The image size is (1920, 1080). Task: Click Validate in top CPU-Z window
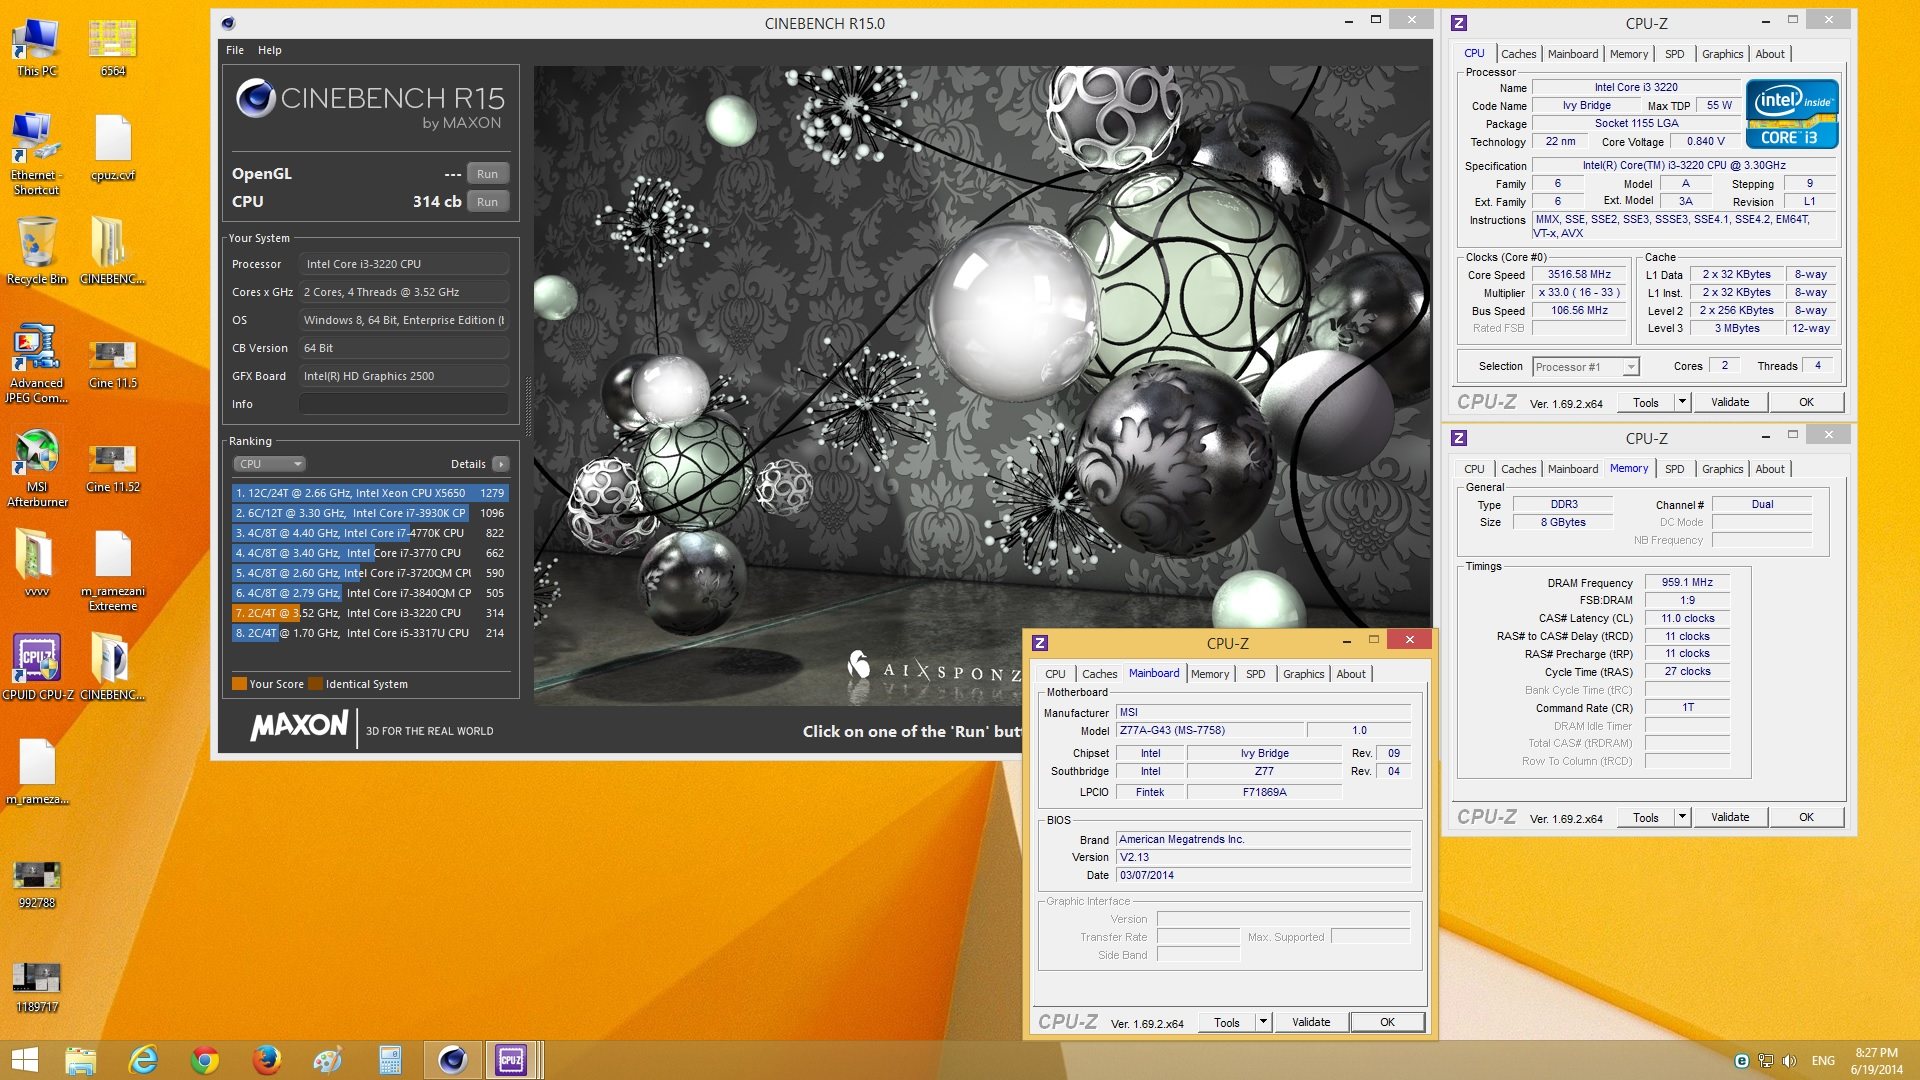(x=1730, y=402)
